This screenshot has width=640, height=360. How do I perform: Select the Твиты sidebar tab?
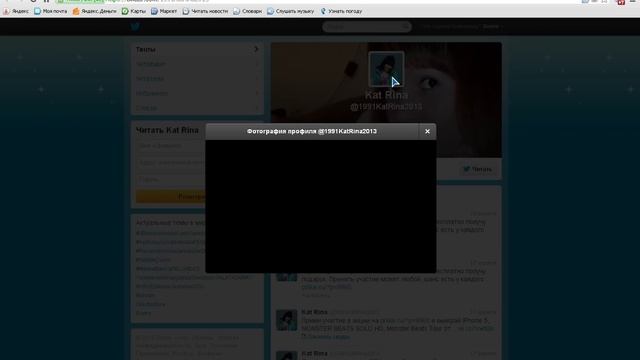coord(197,49)
